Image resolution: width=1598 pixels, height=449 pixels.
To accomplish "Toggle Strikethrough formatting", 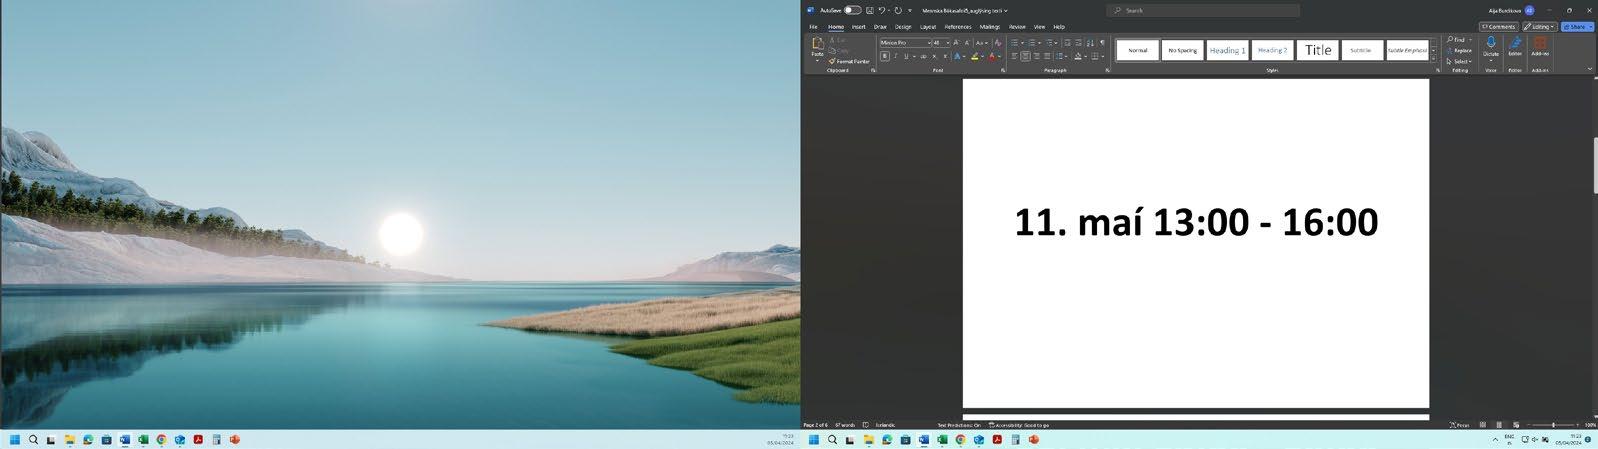I will pos(923,56).
